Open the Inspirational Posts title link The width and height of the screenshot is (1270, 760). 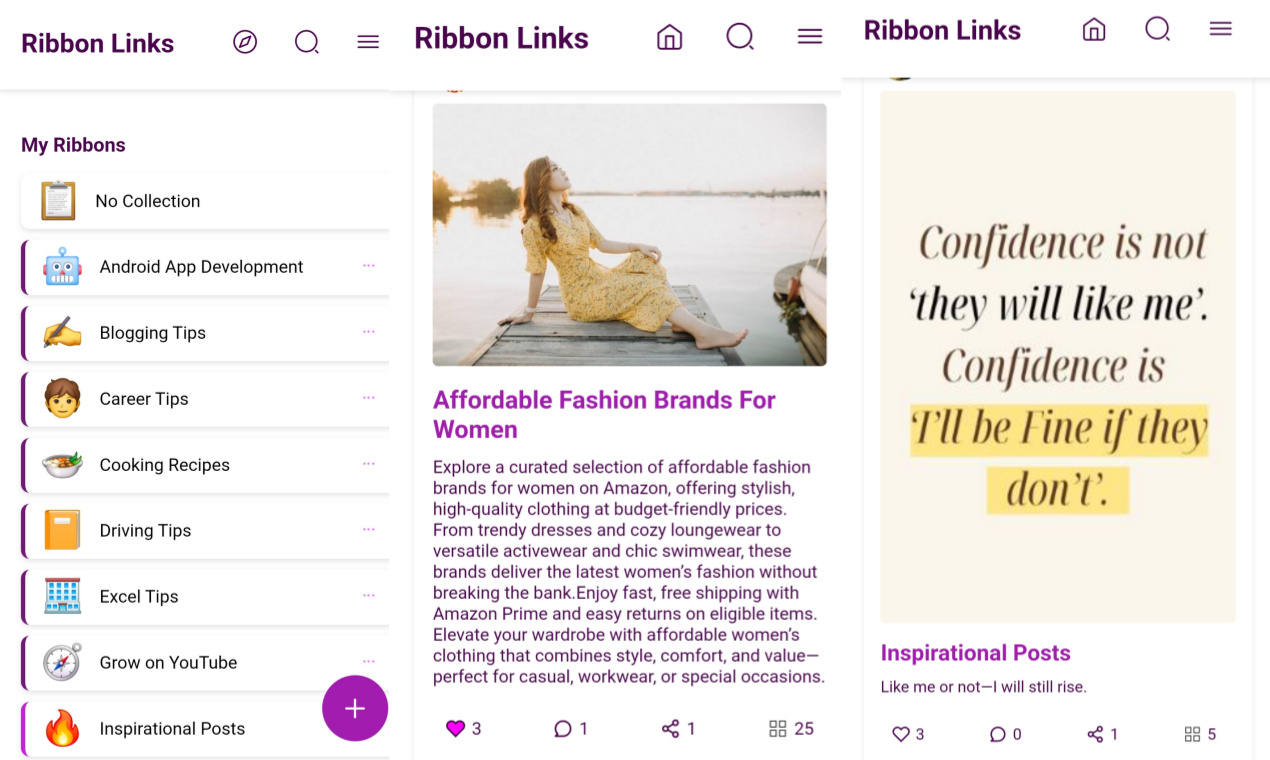point(975,653)
